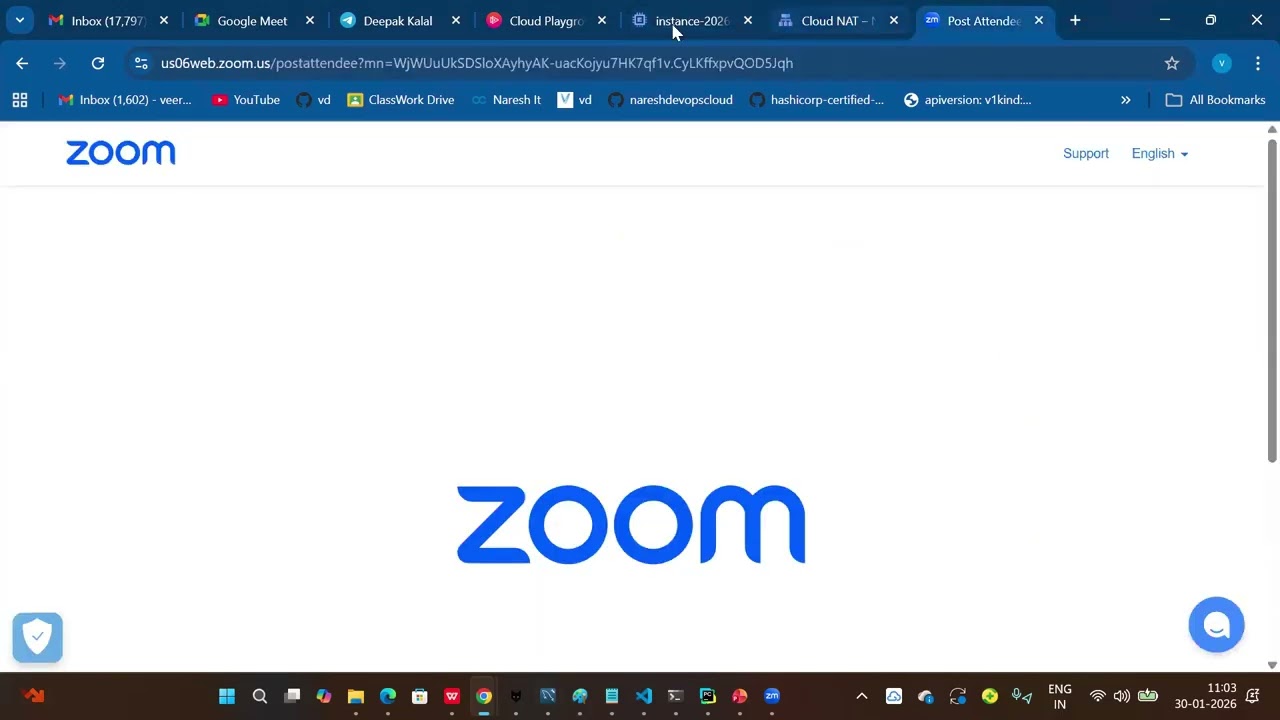1280x720 pixels.
Task: Click the Zoom logo in the page header
Action: tap(121, 153)
